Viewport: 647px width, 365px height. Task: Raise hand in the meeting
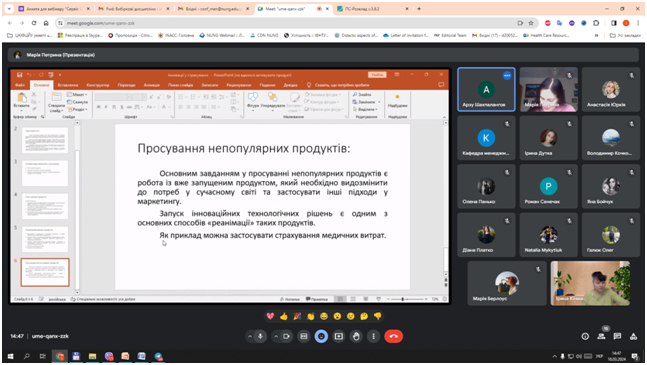(356, 336)
